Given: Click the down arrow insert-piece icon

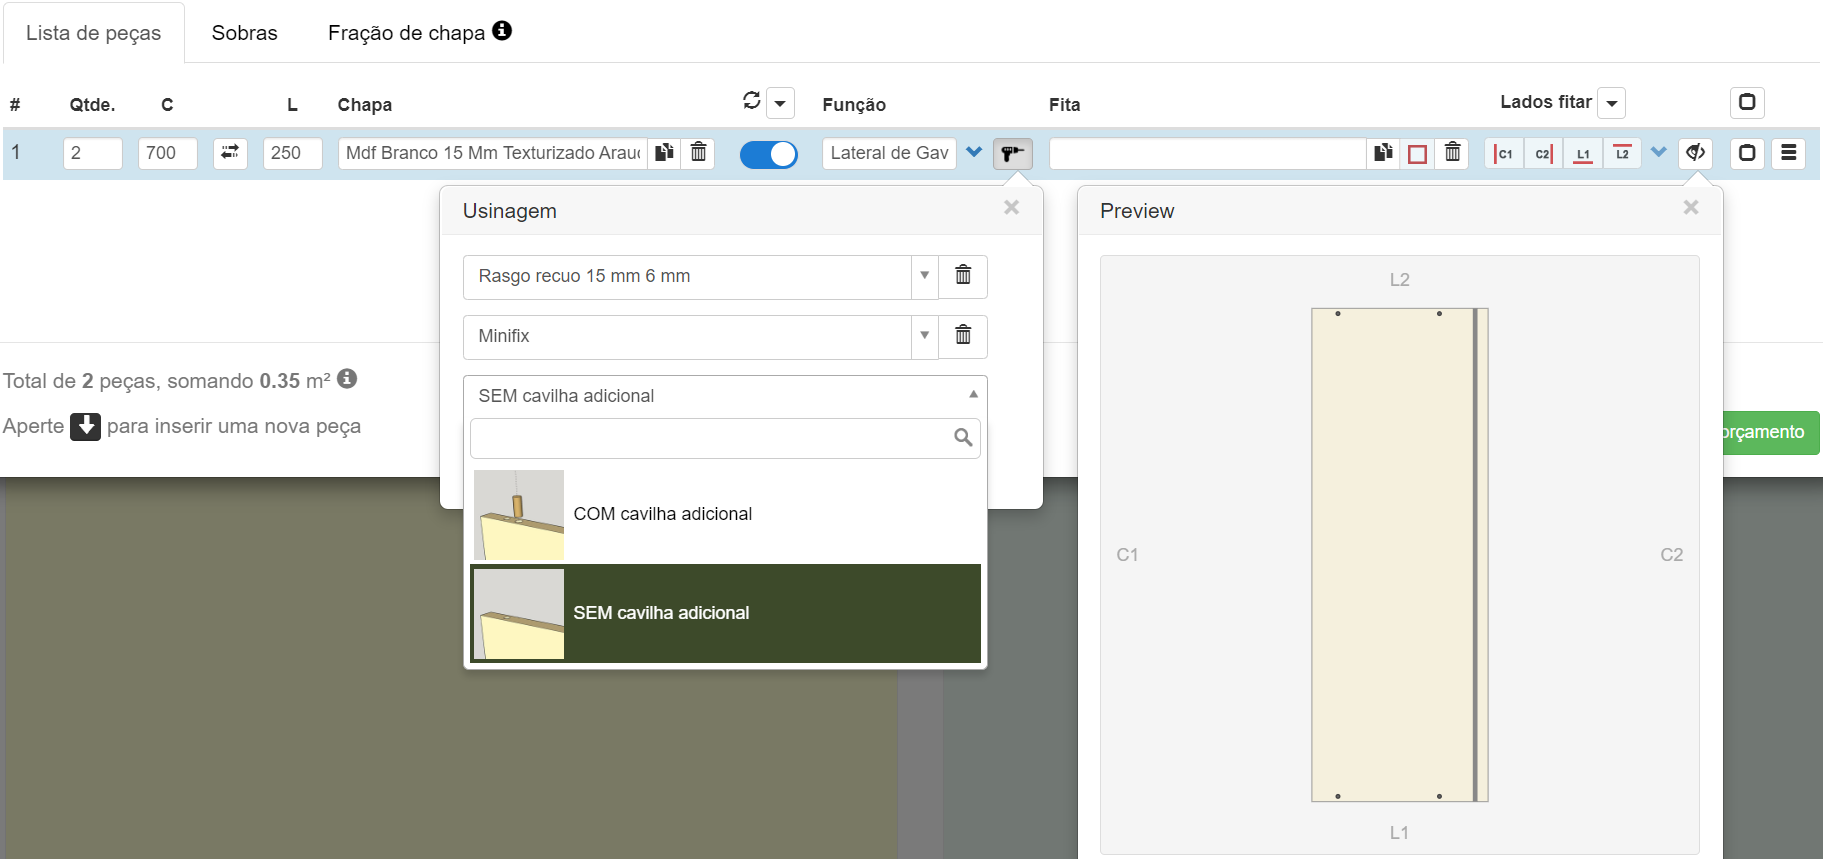Looking at the screenshot, I should tap(85, 426).
